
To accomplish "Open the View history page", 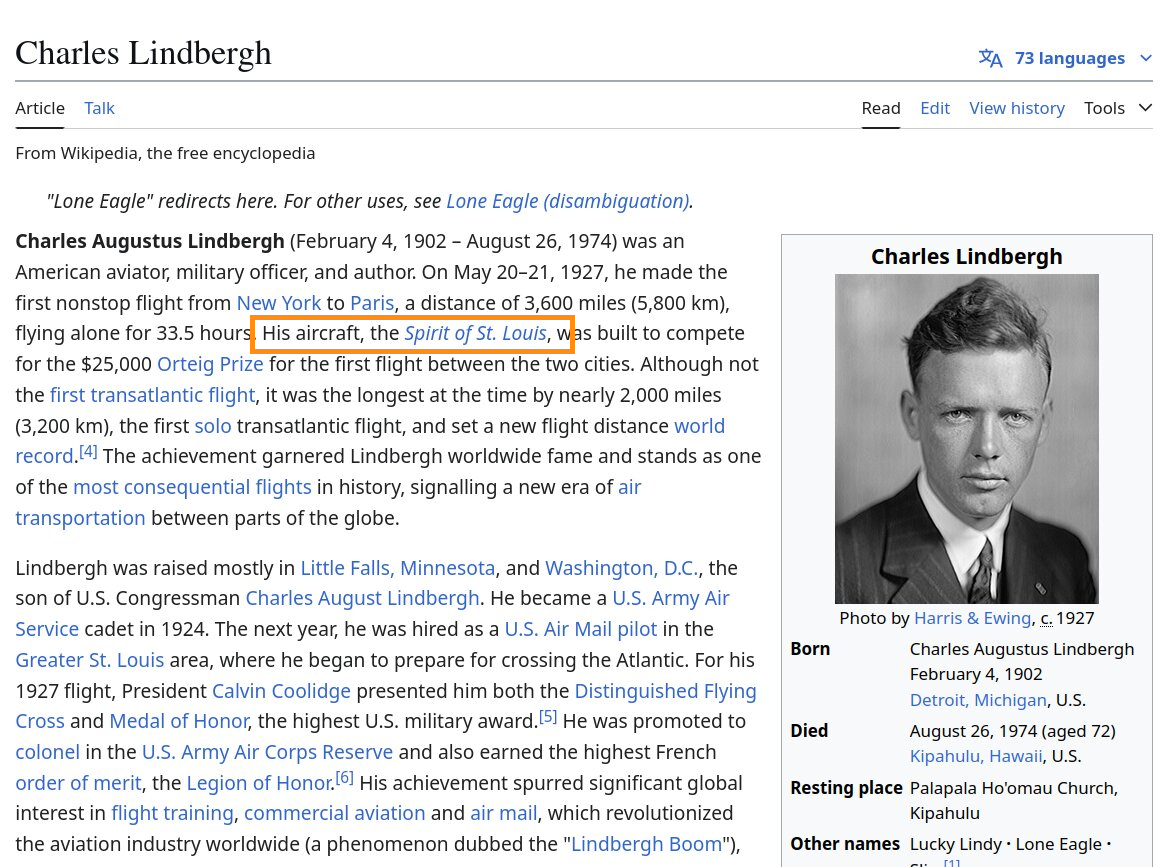I will tap(1017, 107).
